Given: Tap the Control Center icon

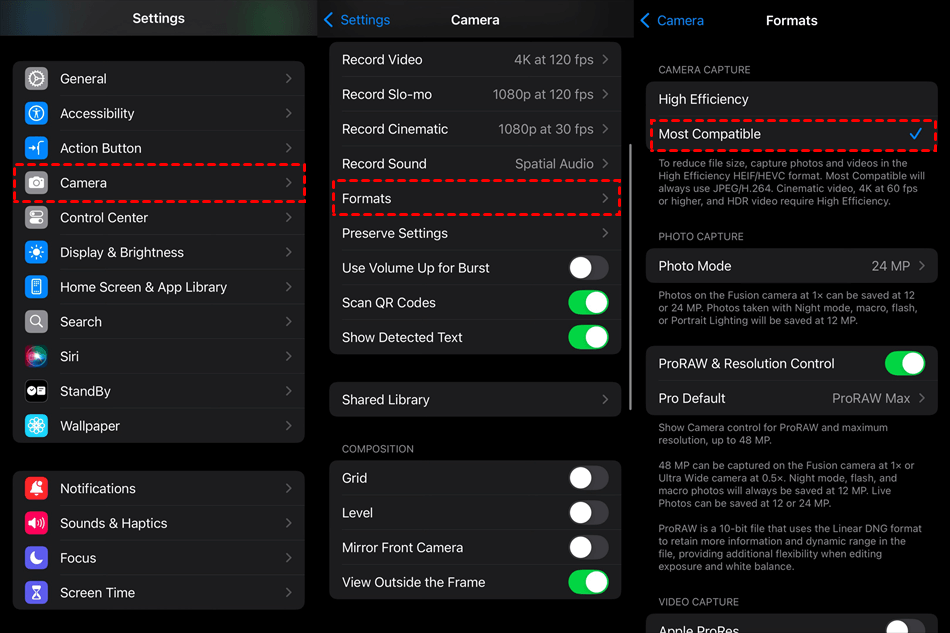Looking at the screenshot, I should 36,217.
